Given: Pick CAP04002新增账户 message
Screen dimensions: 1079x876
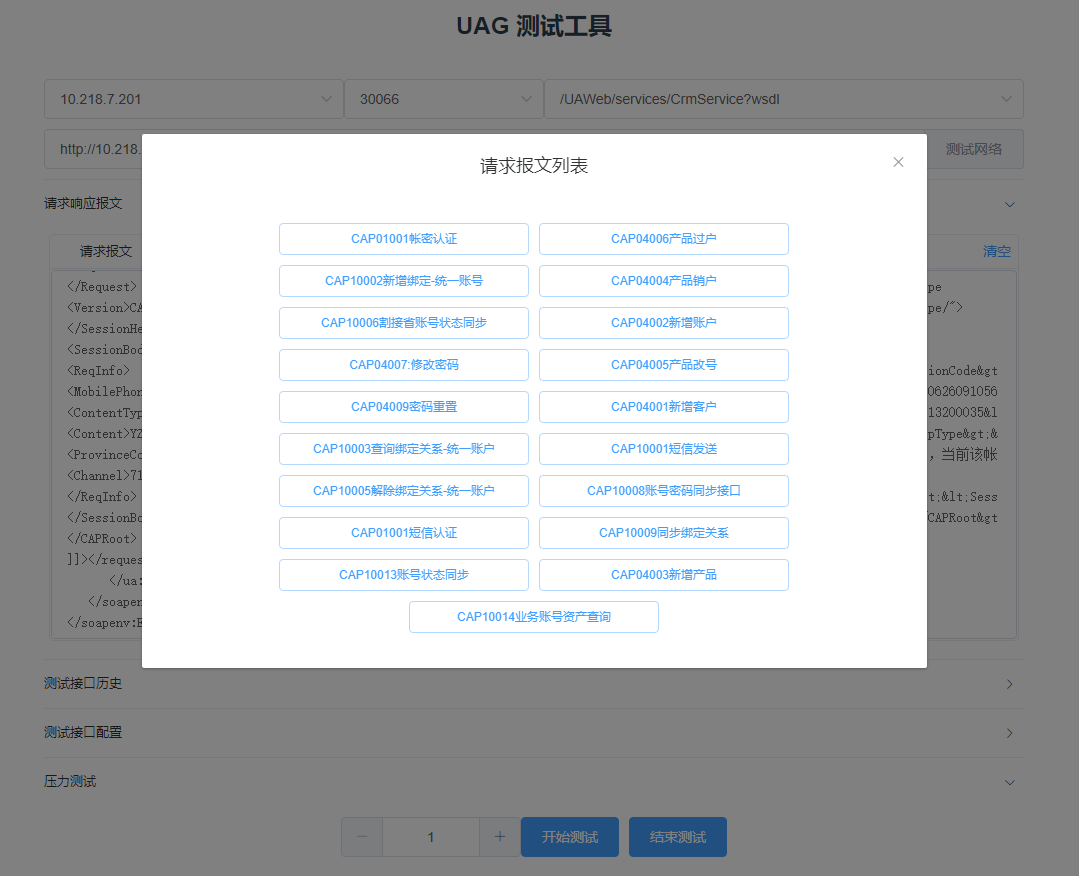Looking at the screenshot, I should click(x=663, y=323).
